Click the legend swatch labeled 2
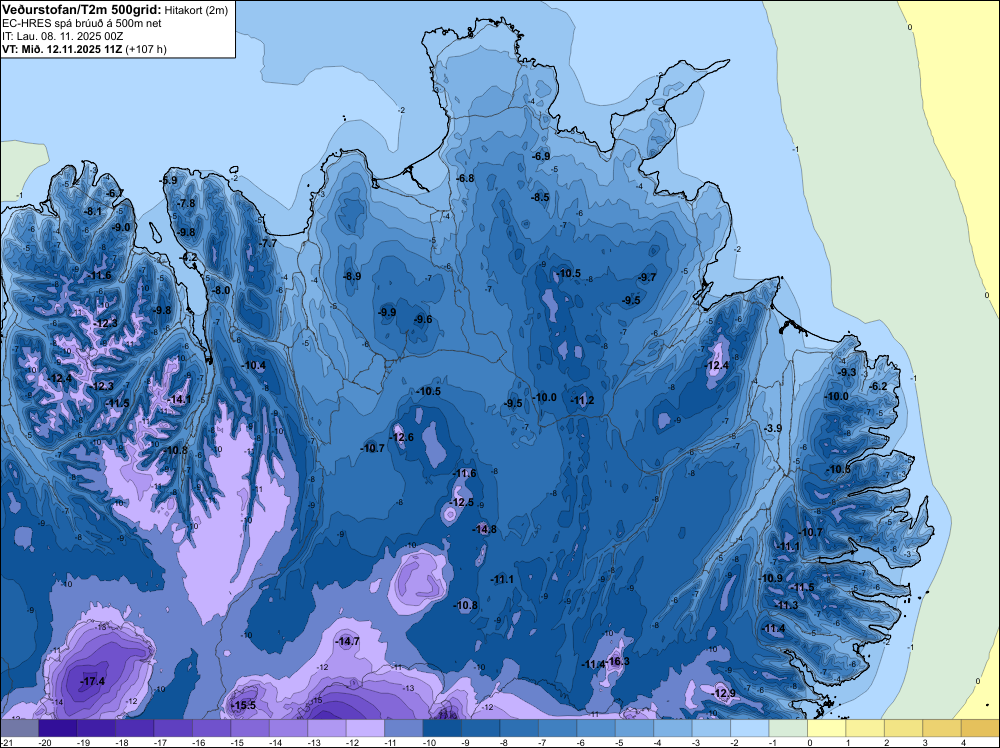The image size is (1000, 748). tap(903, 728)
